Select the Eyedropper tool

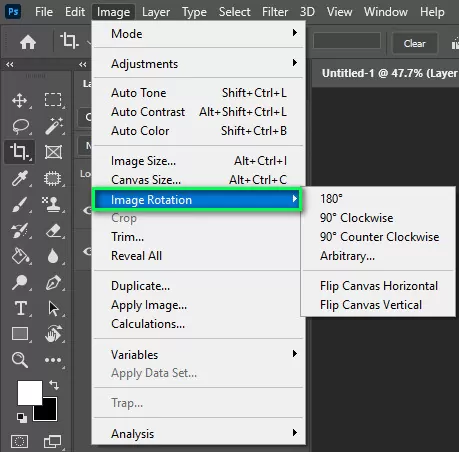coord(20,178)
